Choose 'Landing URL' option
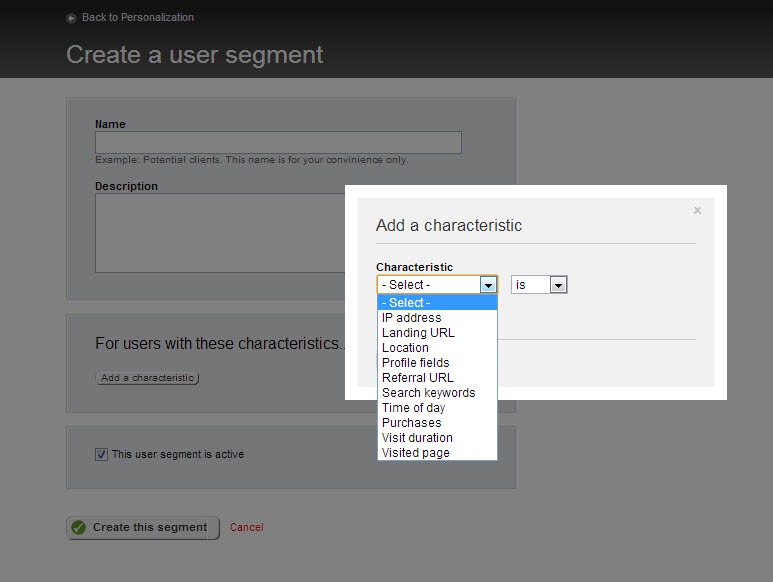Viewport: 773px width, 582px height. (417, 333)
